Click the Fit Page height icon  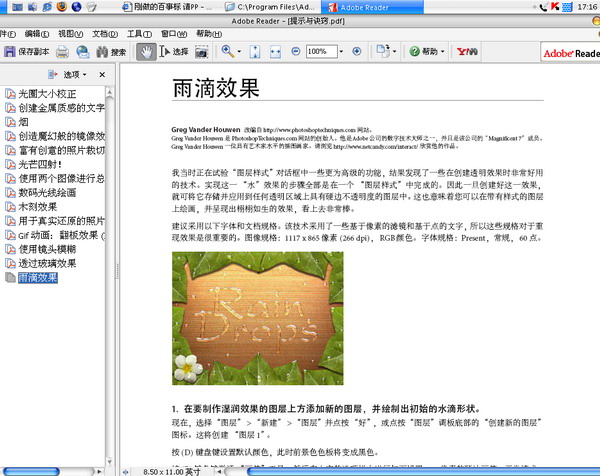pos(255,52)
